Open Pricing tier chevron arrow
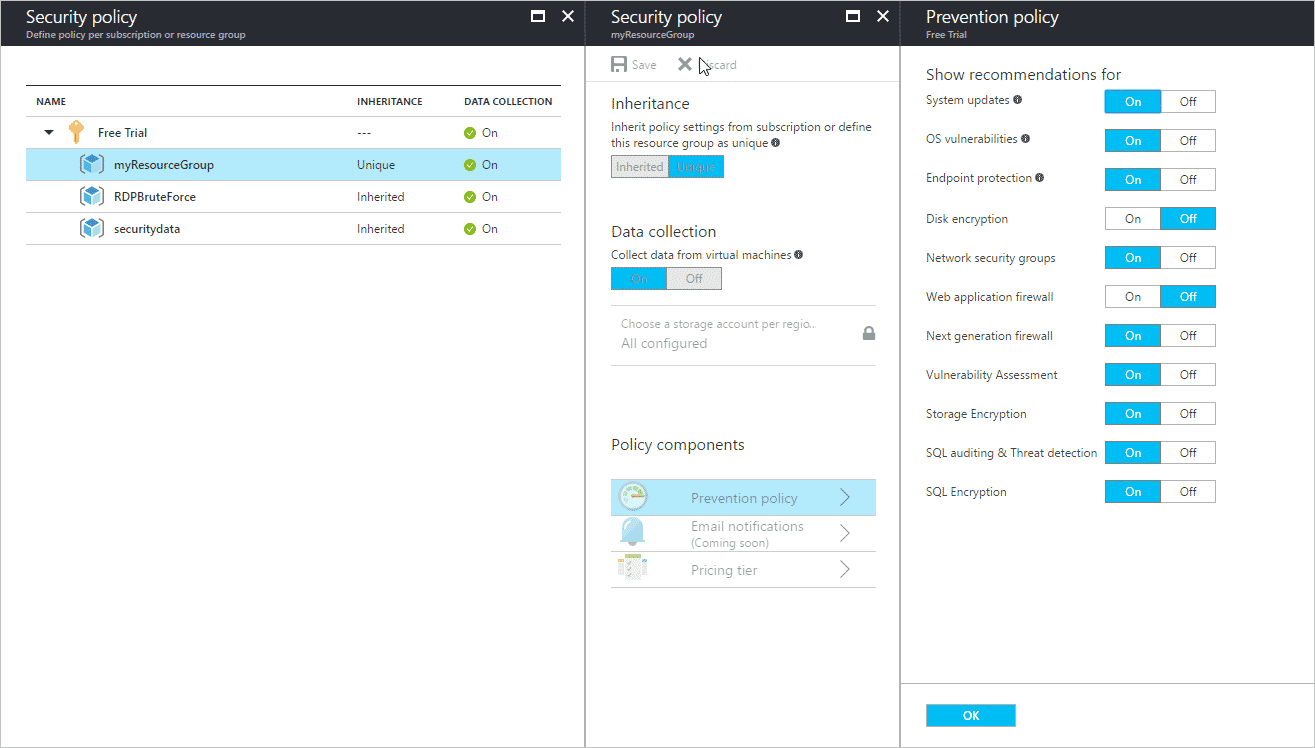Viewport: 1315px width, 748px height. coord(845,570)
